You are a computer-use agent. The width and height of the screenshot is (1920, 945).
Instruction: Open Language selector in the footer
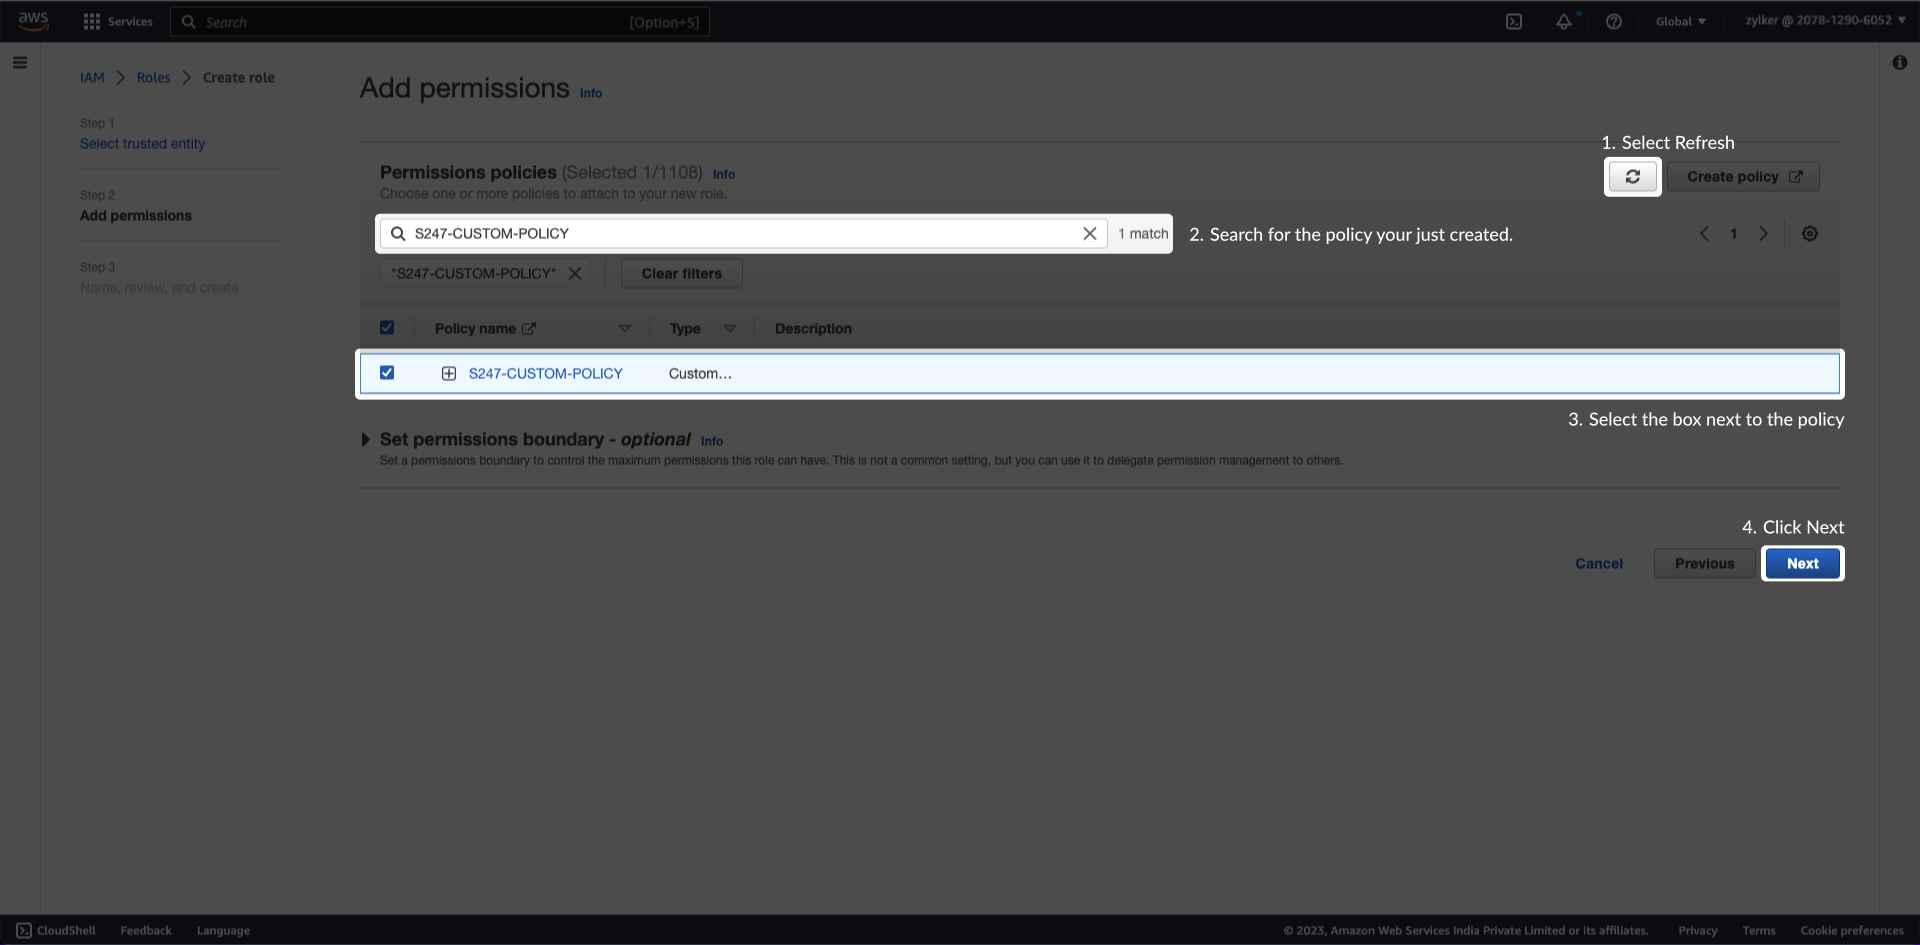223,931
